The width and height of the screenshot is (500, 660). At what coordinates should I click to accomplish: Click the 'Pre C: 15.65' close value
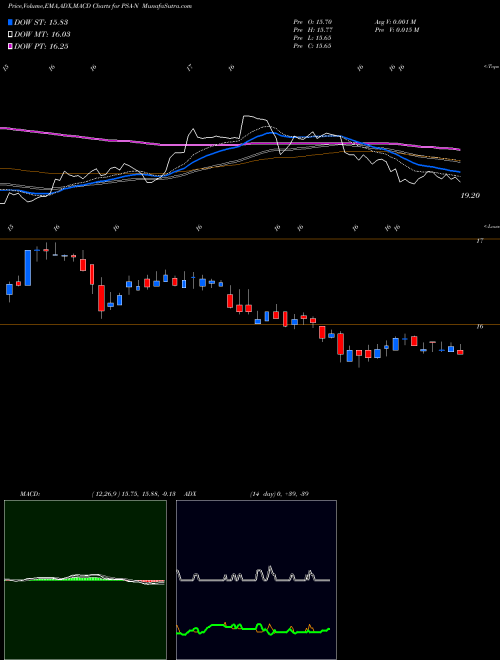click(x=314, y=45)
